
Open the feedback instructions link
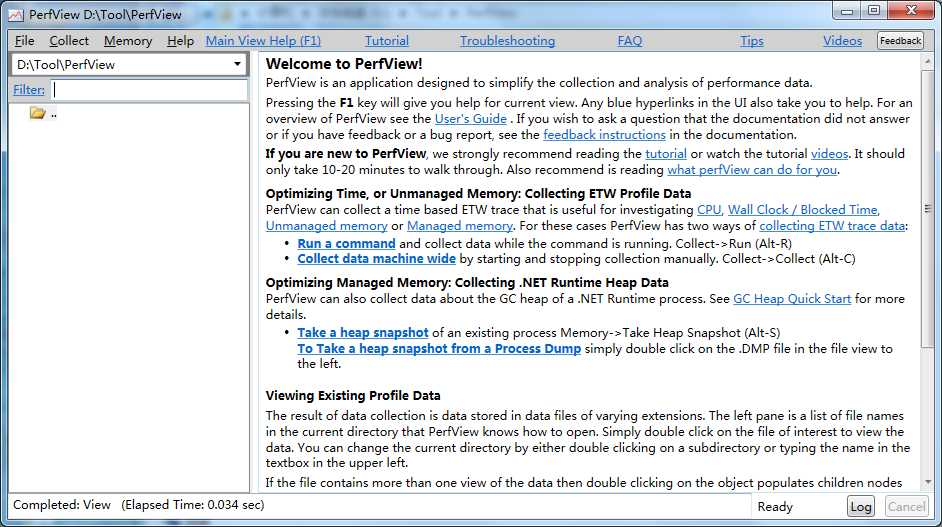(x=604, y=135)
